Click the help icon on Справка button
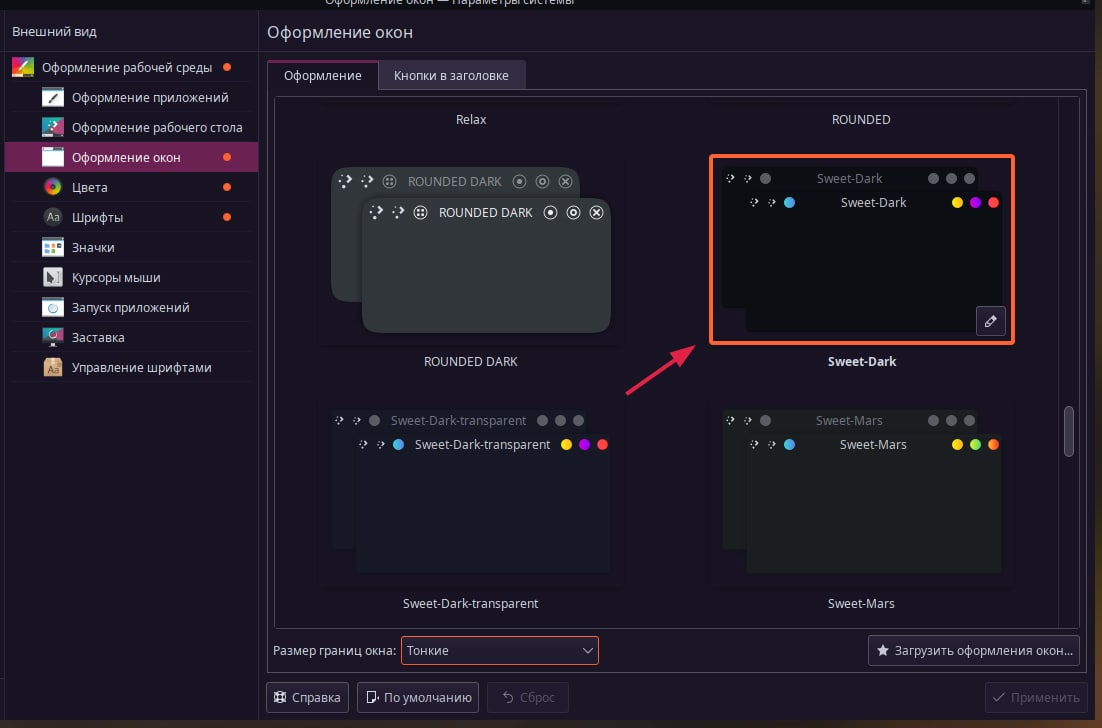This screenshot has height=728, width=1102. tap(280, 697)
